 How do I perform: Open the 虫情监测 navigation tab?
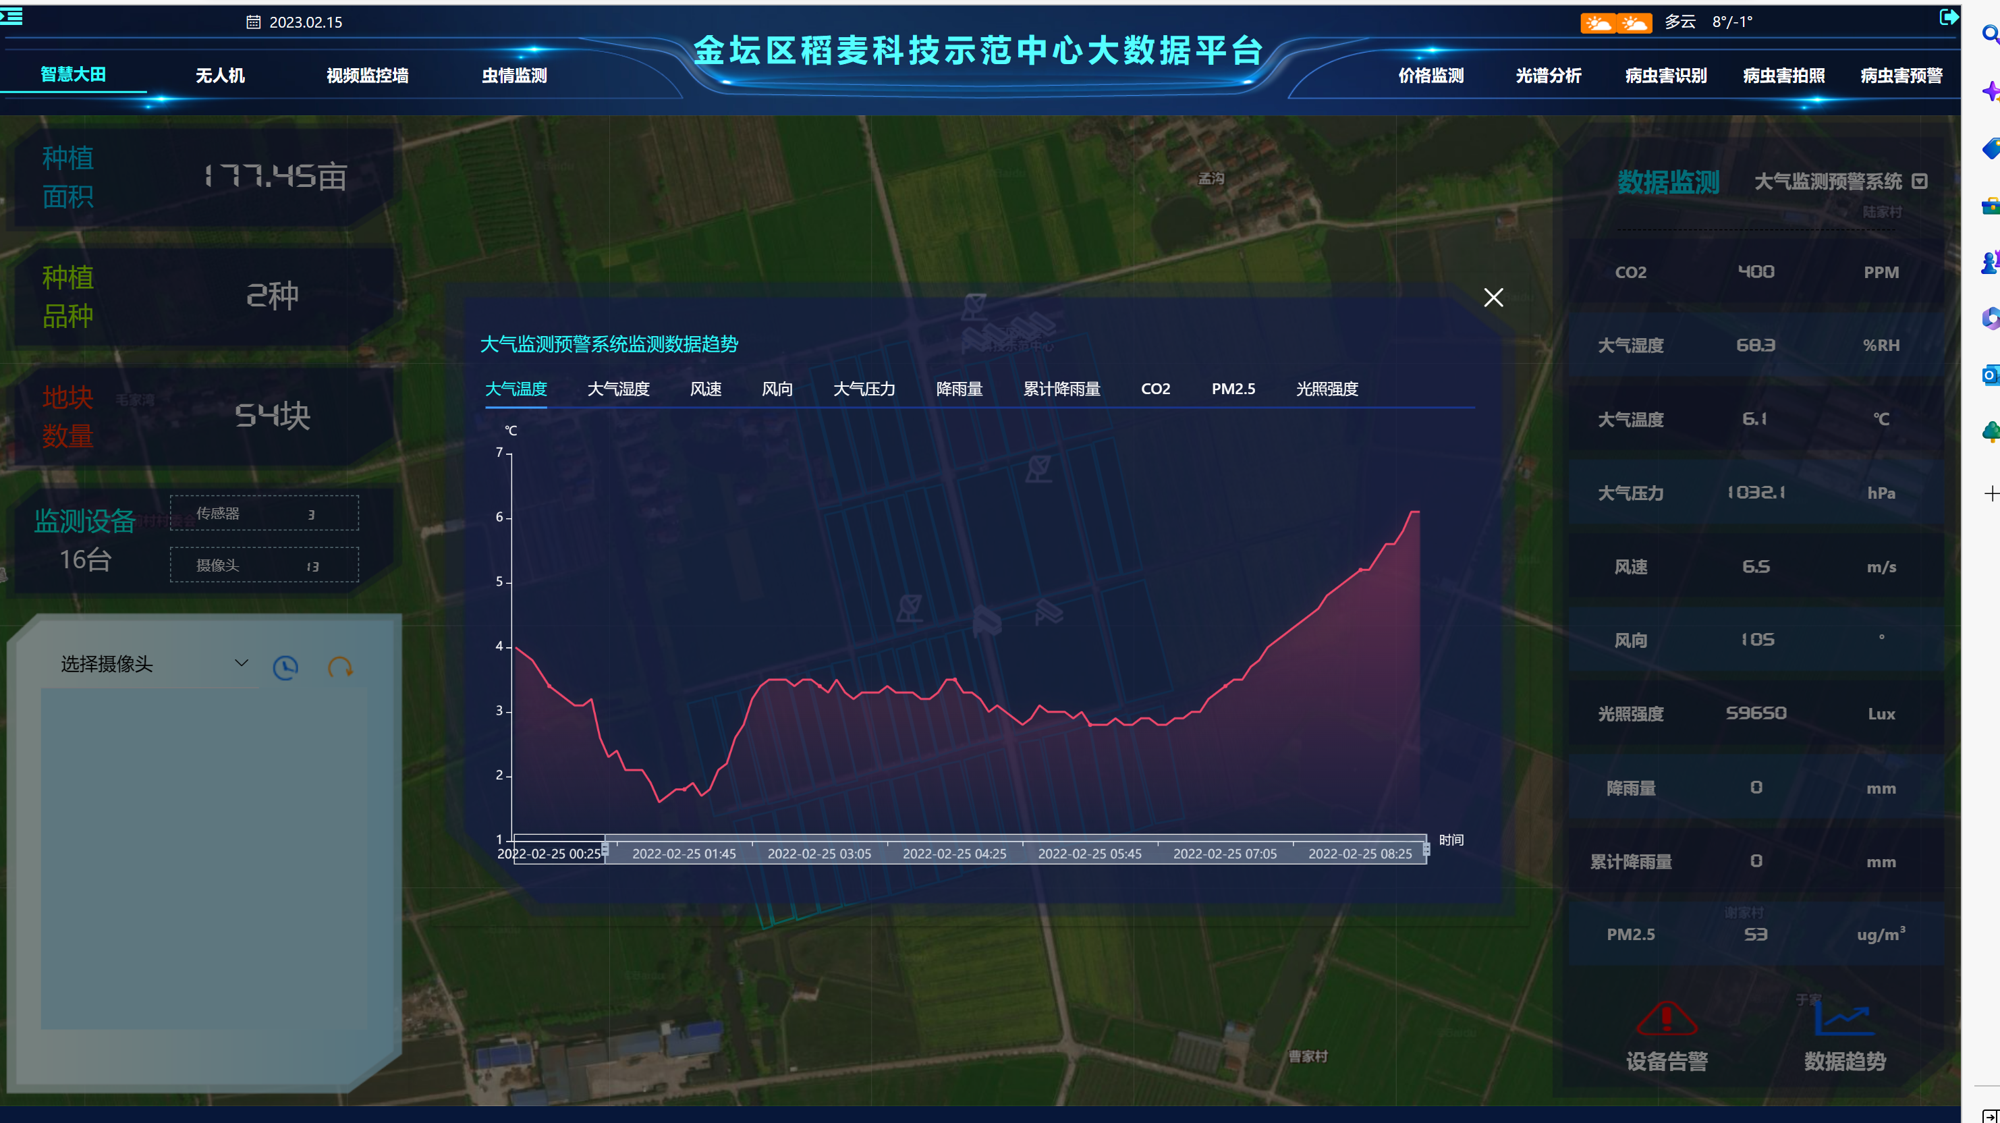pyautogui.click(x=514, y=75)
